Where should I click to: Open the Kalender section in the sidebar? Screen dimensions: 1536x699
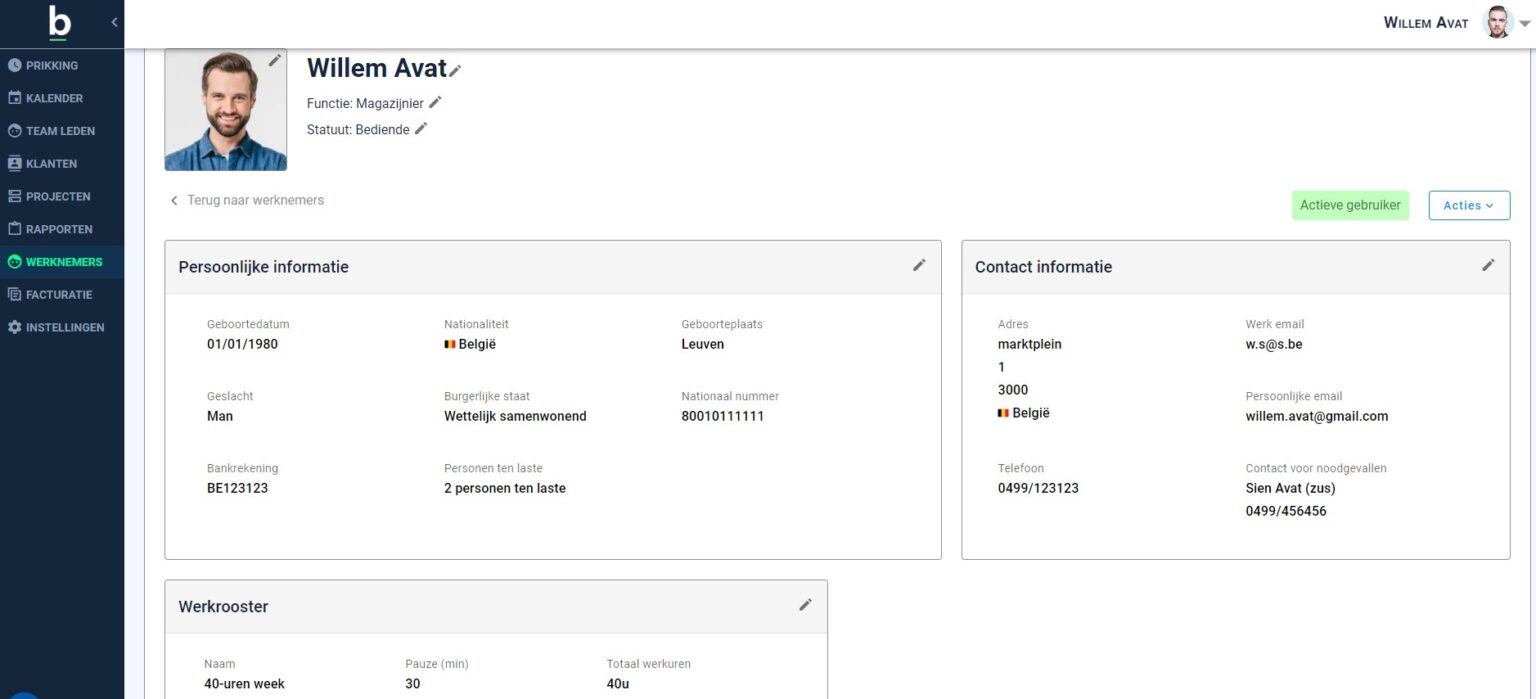point(54,97)
